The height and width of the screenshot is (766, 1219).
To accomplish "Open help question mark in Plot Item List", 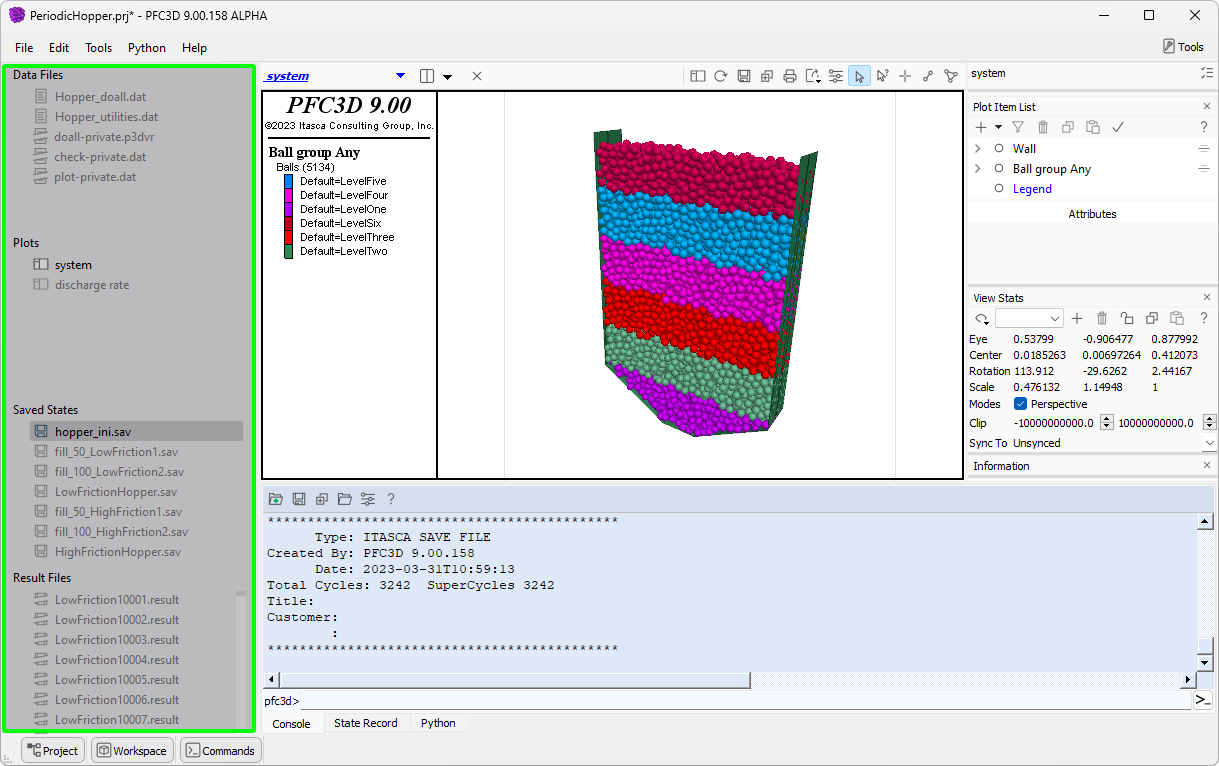I will (x=1204, y=127).
